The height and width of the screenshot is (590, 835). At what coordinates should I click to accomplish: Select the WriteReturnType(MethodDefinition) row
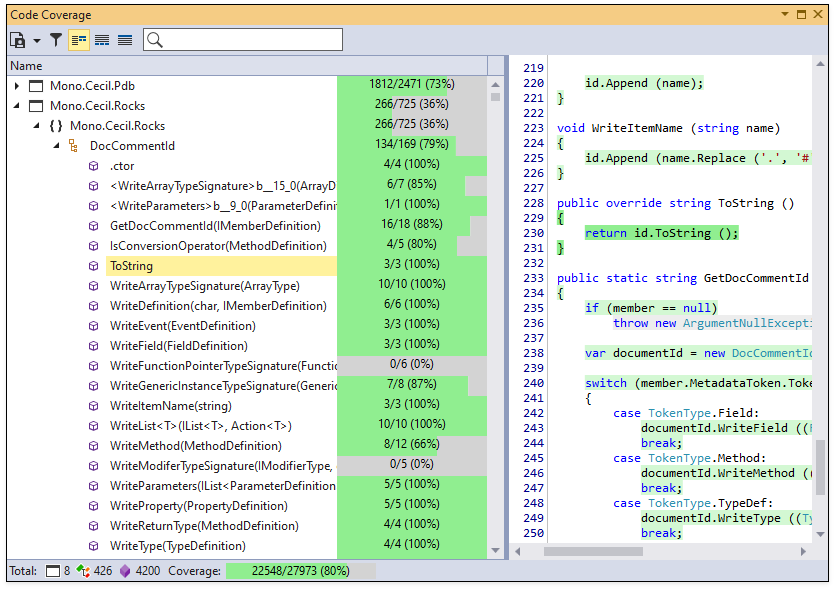(204, 526)
